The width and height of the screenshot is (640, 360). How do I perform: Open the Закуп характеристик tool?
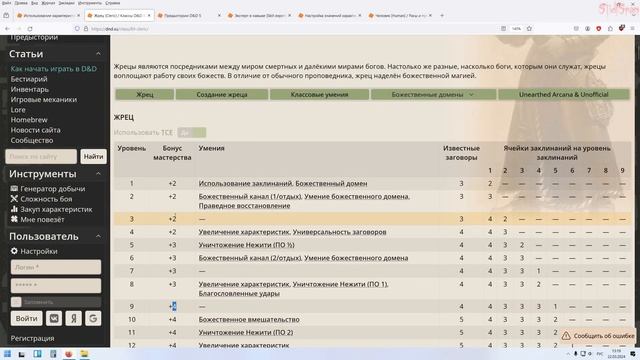point(51,209)
